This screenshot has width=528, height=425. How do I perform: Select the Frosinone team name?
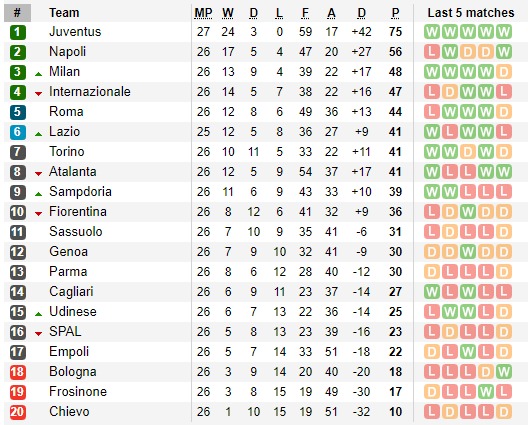[x=78, y=392]
